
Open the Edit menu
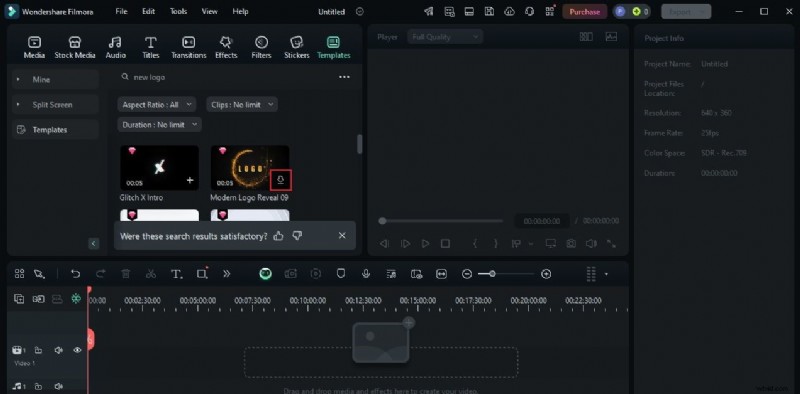[148, 11]
